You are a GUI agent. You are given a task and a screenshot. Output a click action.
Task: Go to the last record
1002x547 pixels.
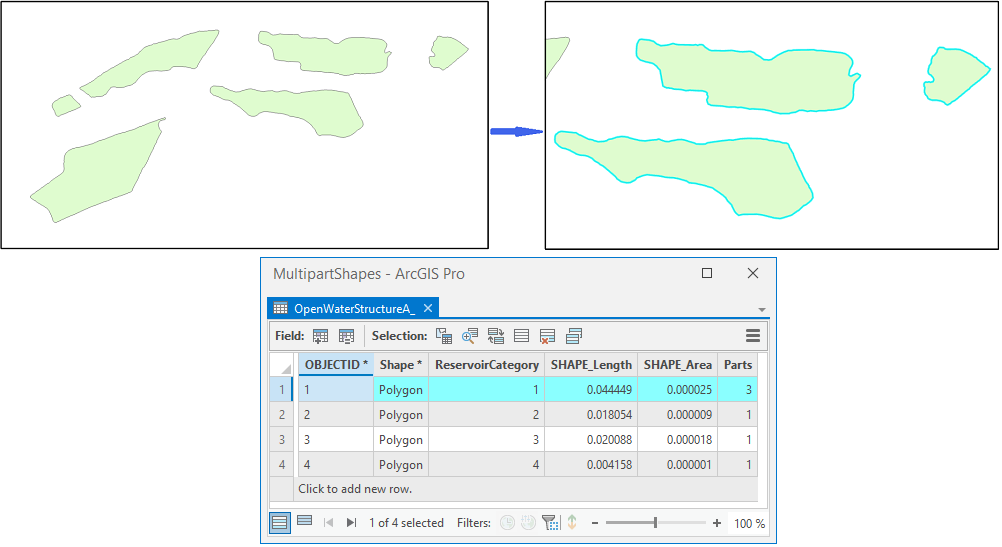click(x=351, y=523)
